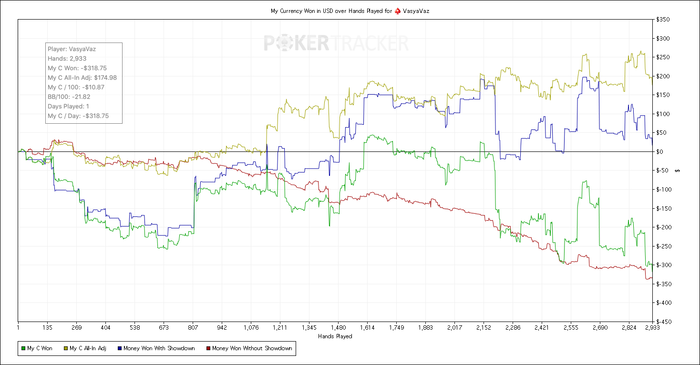Click the x-axis tick label 1,480
Screen dimensions: 700x365
pos(338,328)
